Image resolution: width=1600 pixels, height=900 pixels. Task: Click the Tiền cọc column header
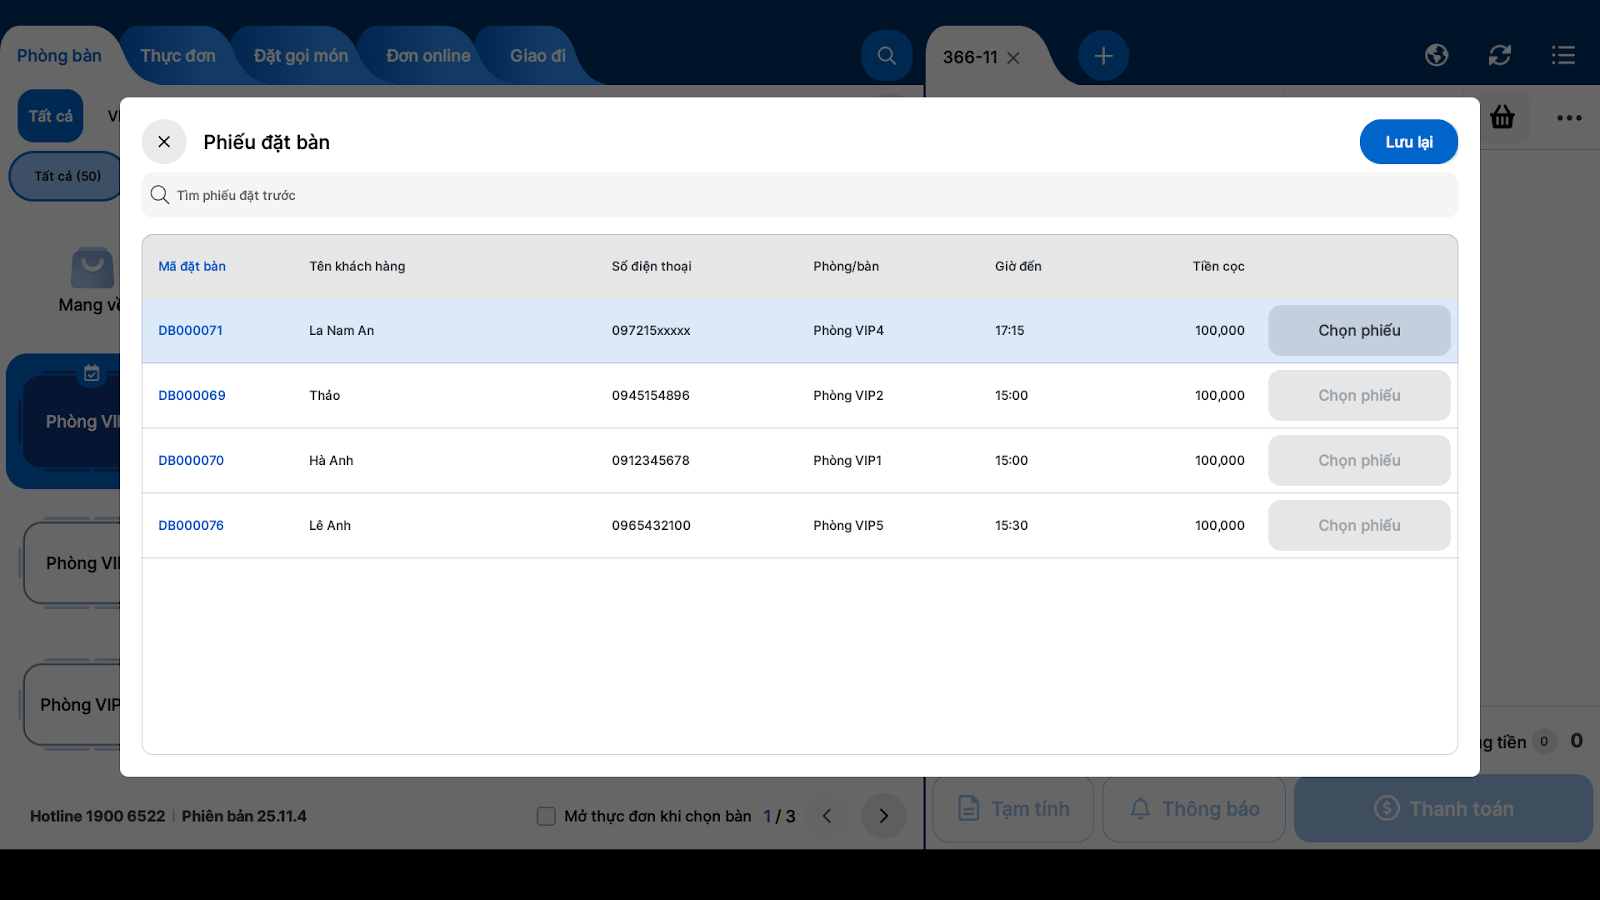pyautogui.click(x=1219, y=266)
